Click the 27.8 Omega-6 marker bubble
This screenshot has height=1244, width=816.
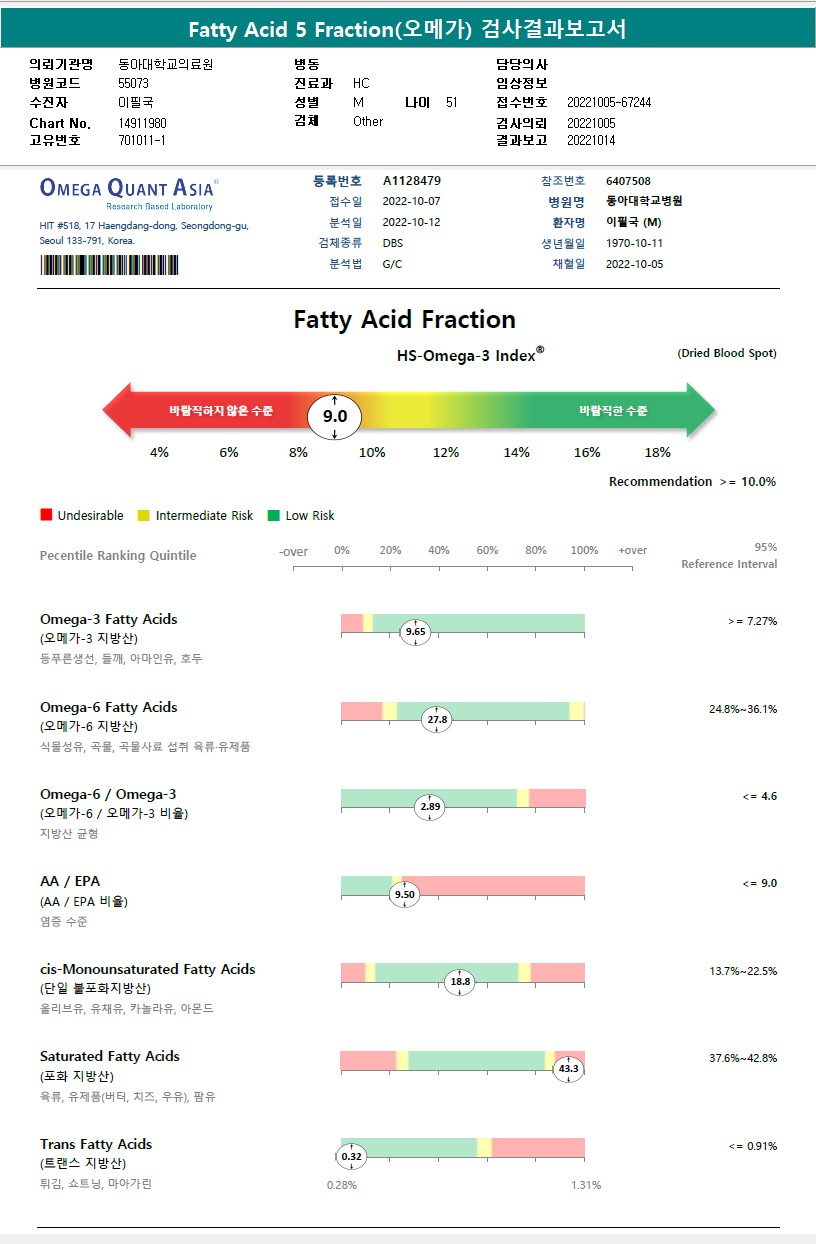click(437, 719)
